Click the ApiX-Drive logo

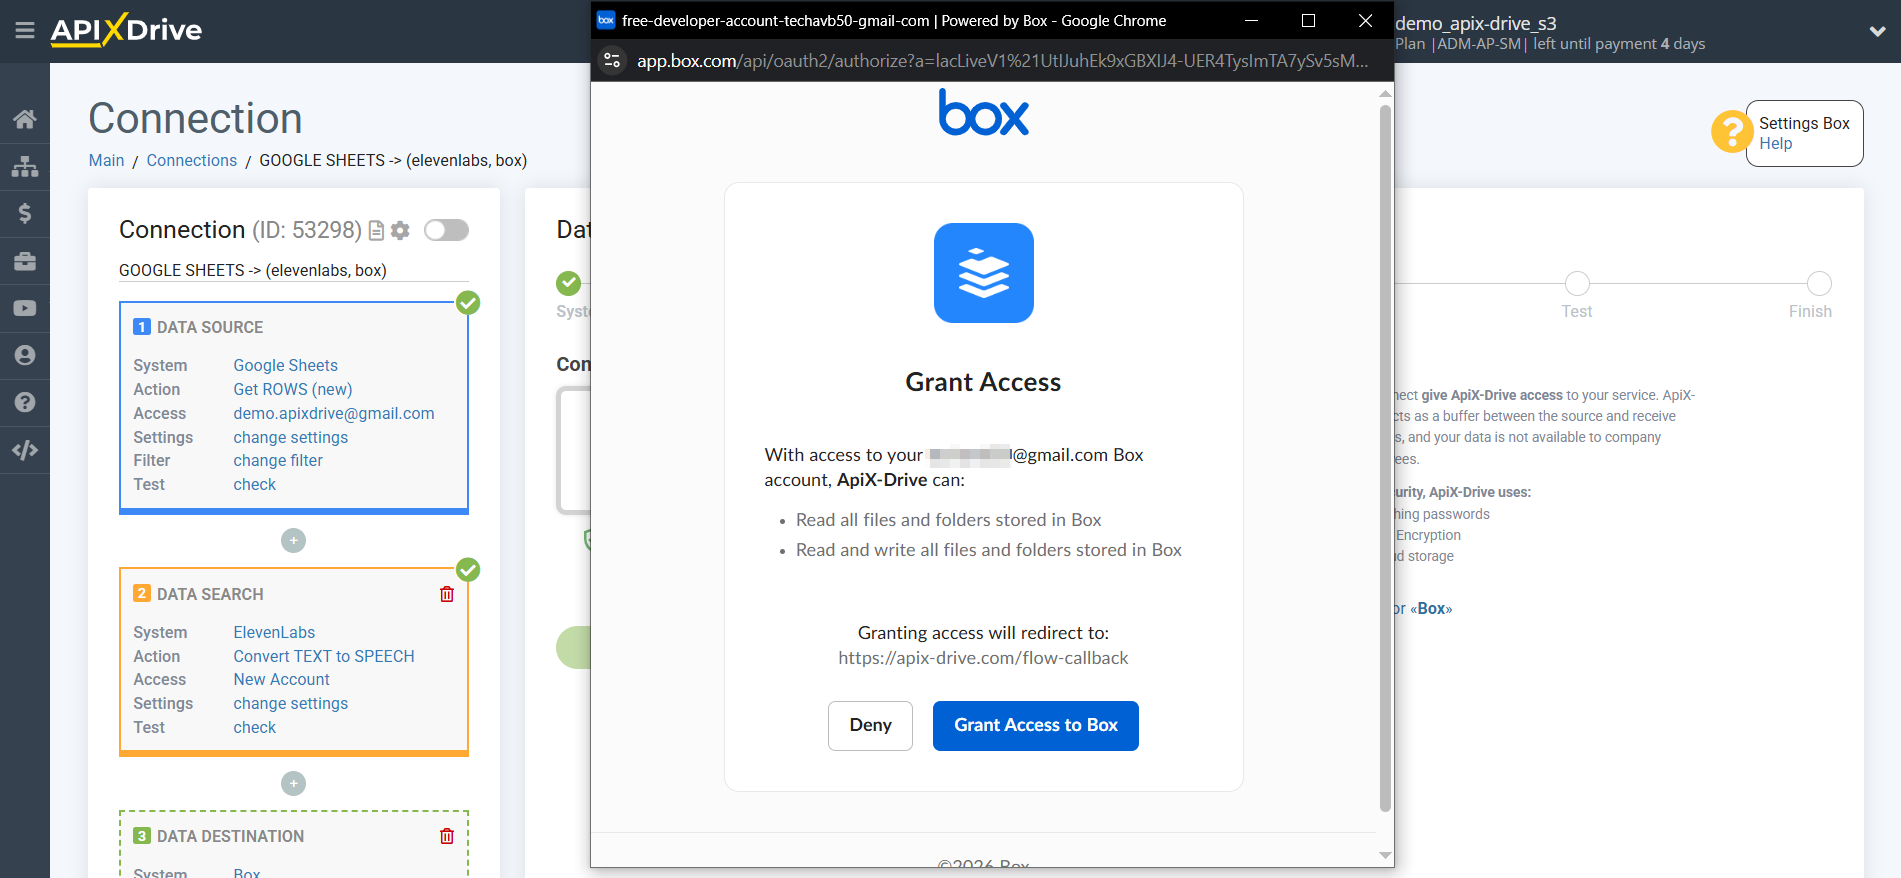(126, 30)
